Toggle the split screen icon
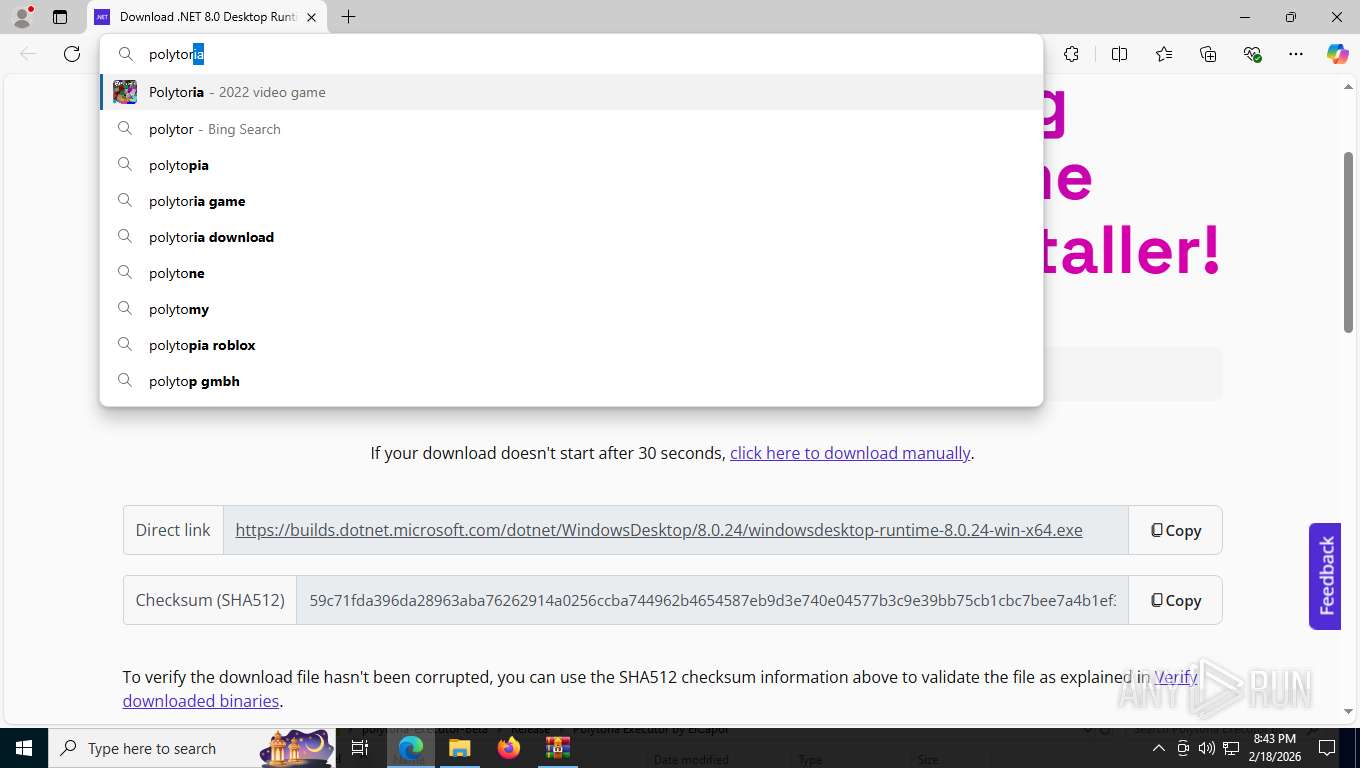The height and width of the screenshot is (768, 1360). (x=1119, y=54)
